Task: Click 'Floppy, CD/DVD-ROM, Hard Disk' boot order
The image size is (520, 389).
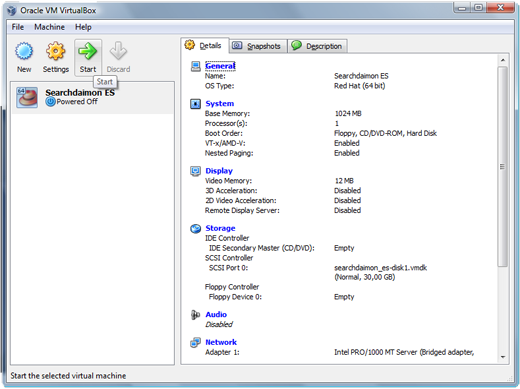Action: click(385, 133)
